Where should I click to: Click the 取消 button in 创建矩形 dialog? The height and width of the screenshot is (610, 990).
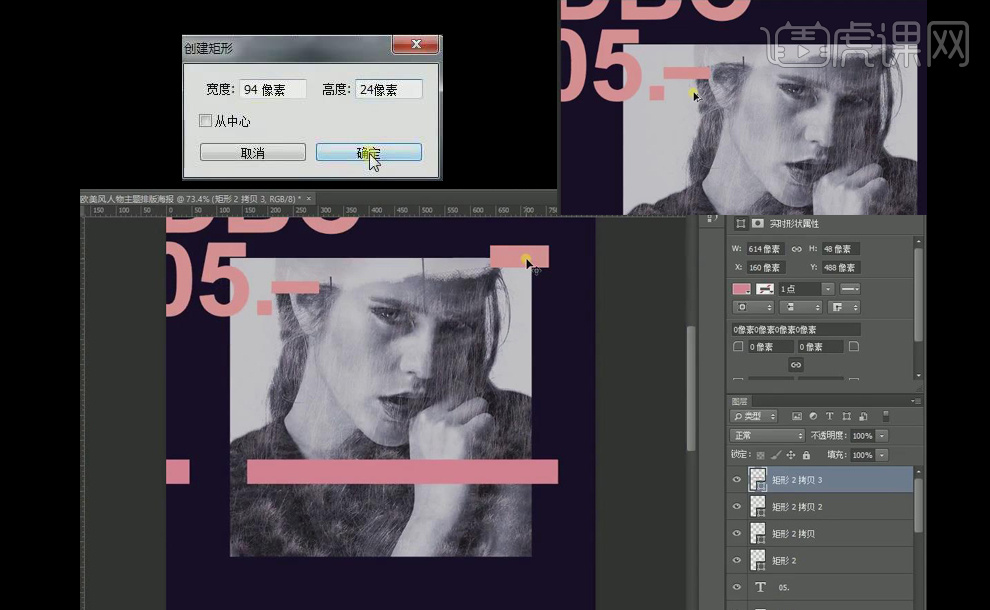coord(253,152)
